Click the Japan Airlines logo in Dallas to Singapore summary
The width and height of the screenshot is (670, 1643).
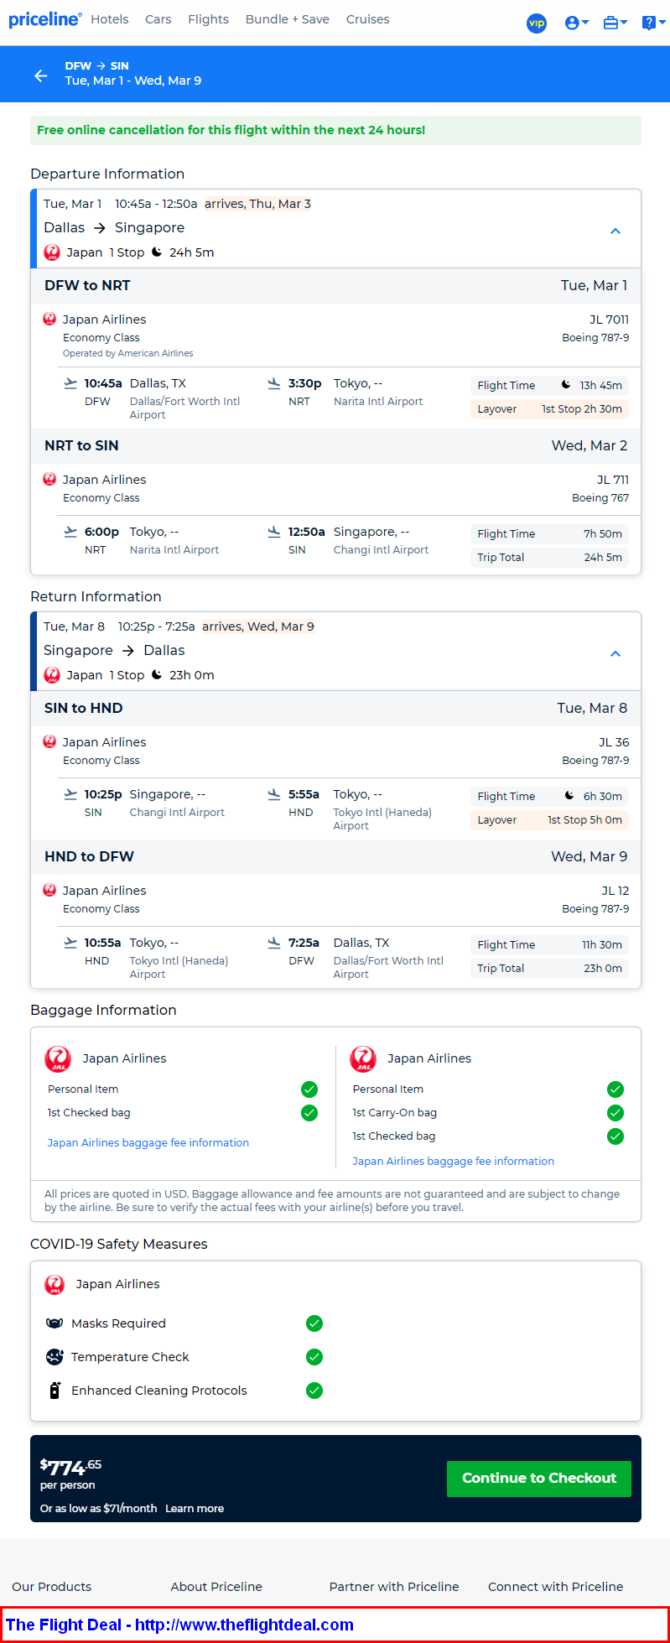coord(52,252)
